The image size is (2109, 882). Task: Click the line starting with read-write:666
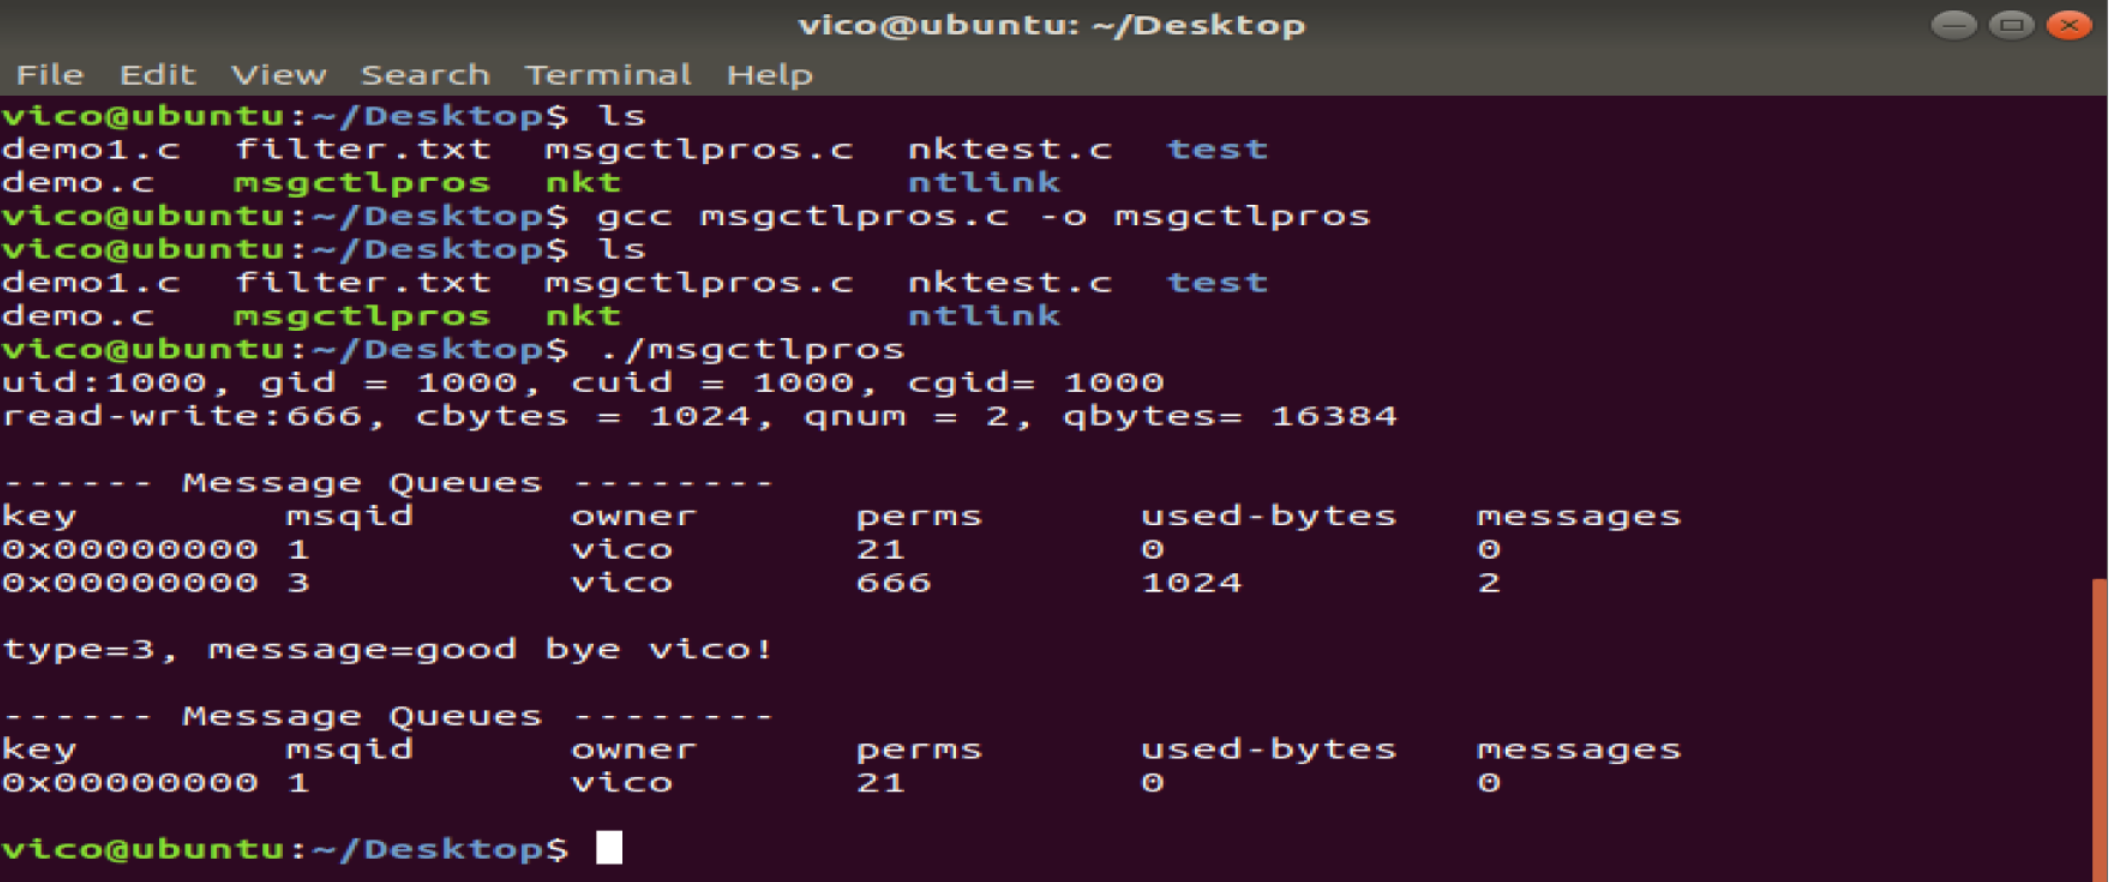tap(699, 416)
